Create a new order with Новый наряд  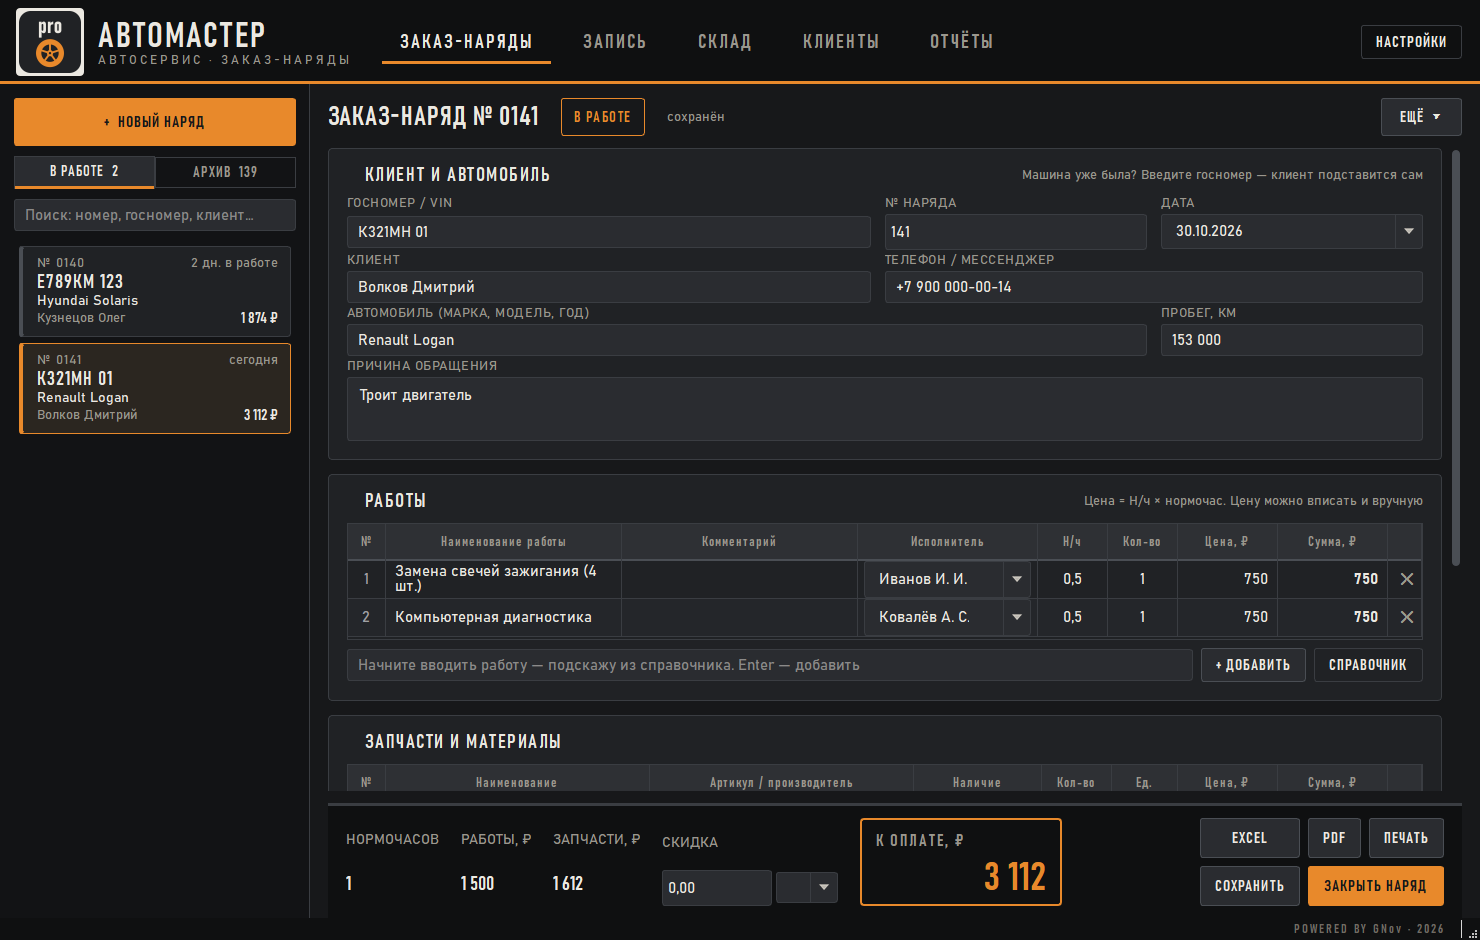coord(155,122)
